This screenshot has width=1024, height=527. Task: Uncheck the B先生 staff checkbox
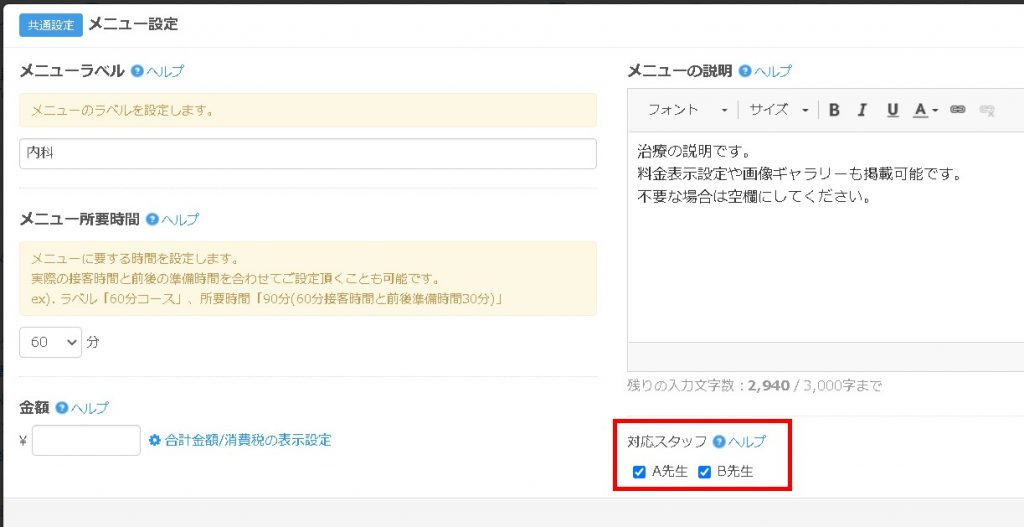[x=704, y=472]
